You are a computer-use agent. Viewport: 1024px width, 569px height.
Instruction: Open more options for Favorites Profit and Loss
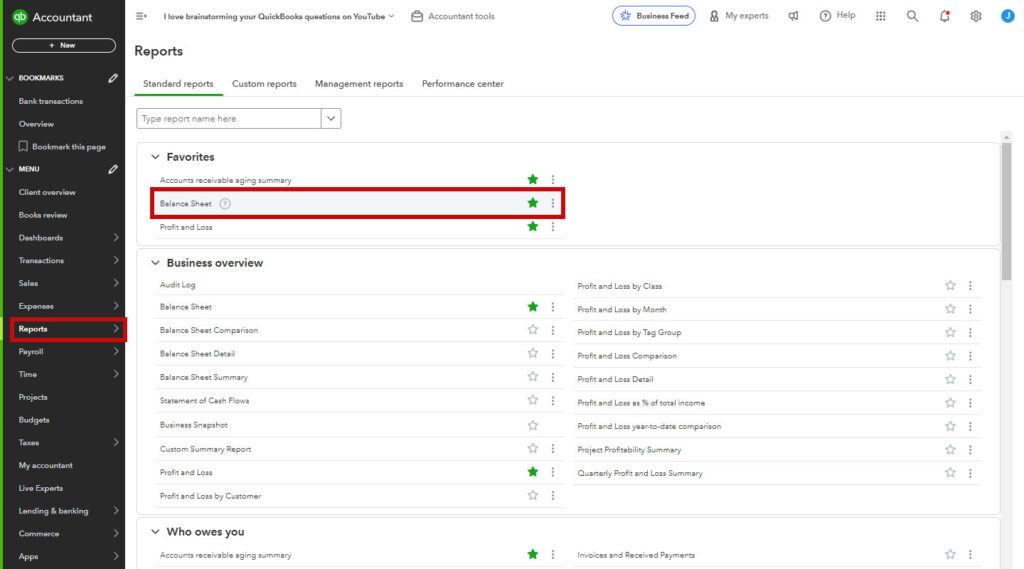point(552,227)
